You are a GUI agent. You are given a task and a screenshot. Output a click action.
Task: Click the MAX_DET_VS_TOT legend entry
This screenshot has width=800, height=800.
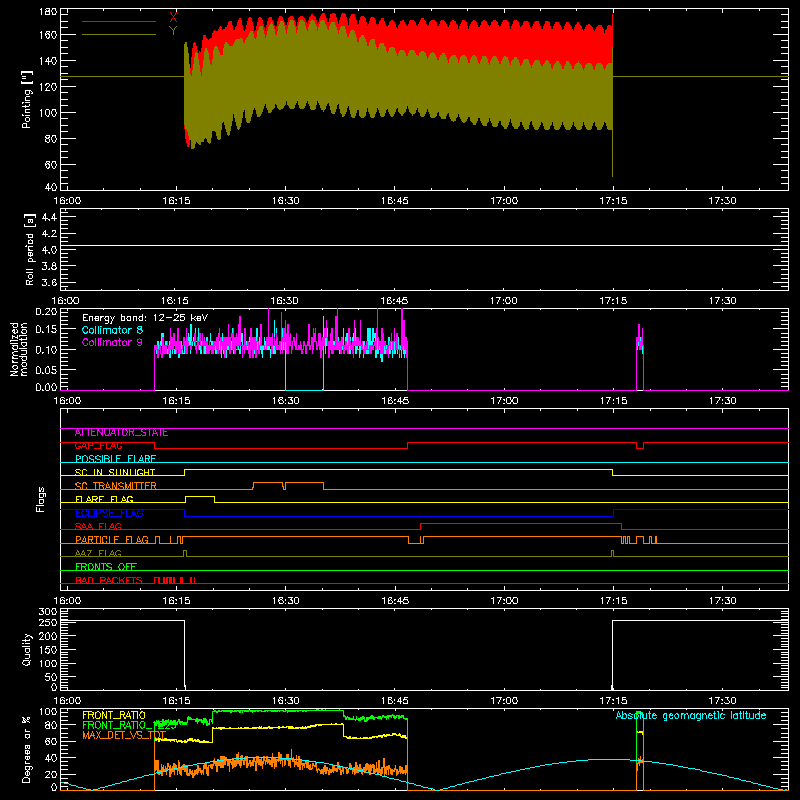[124, 735]
